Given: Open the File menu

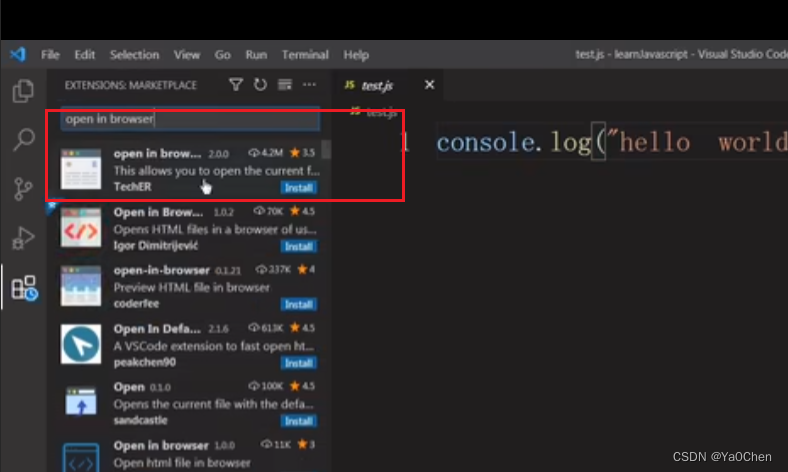Looking at the screenshot, I should [50, 55].
